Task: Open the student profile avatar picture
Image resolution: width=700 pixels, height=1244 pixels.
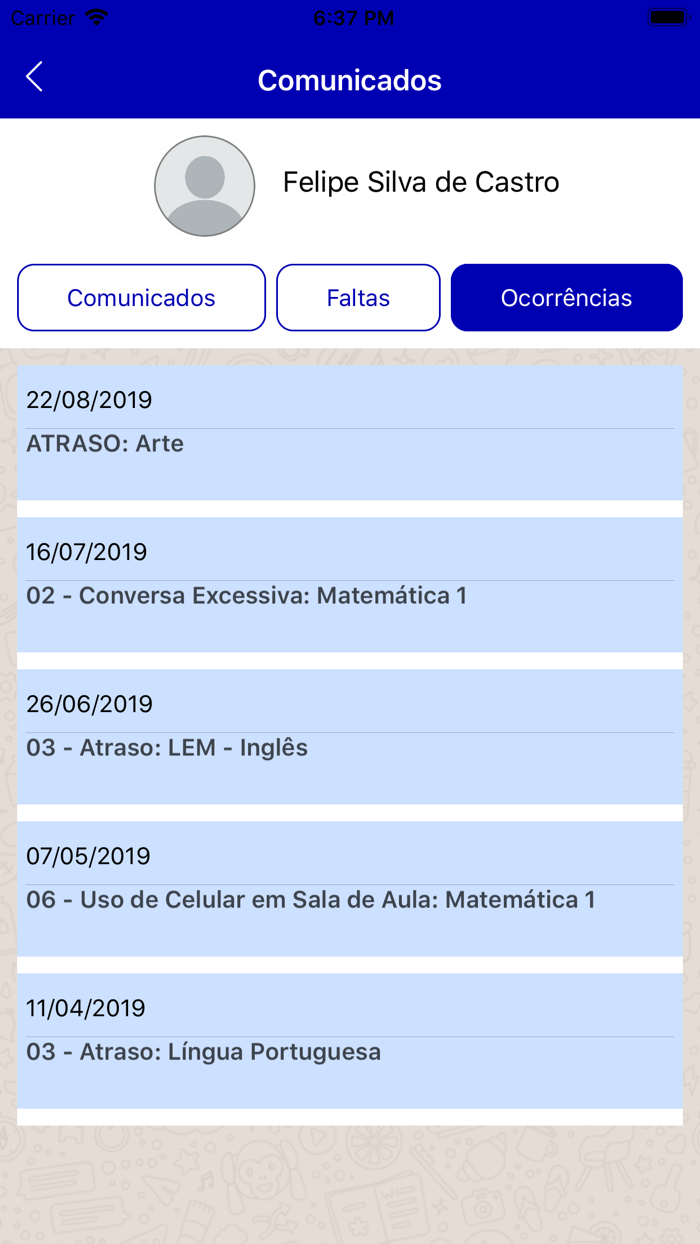Action: (x=204, y=185)
